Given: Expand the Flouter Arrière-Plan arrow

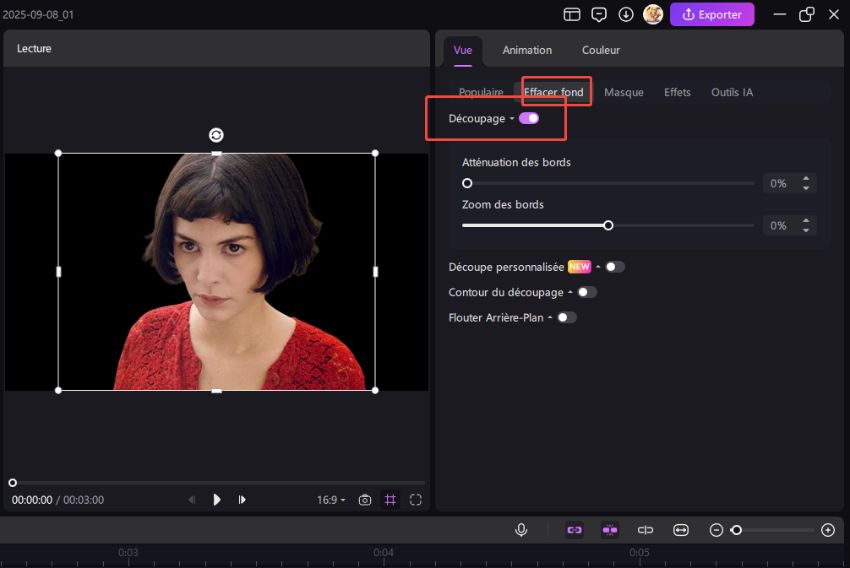Looking at the screenshot, I should 550,318.
